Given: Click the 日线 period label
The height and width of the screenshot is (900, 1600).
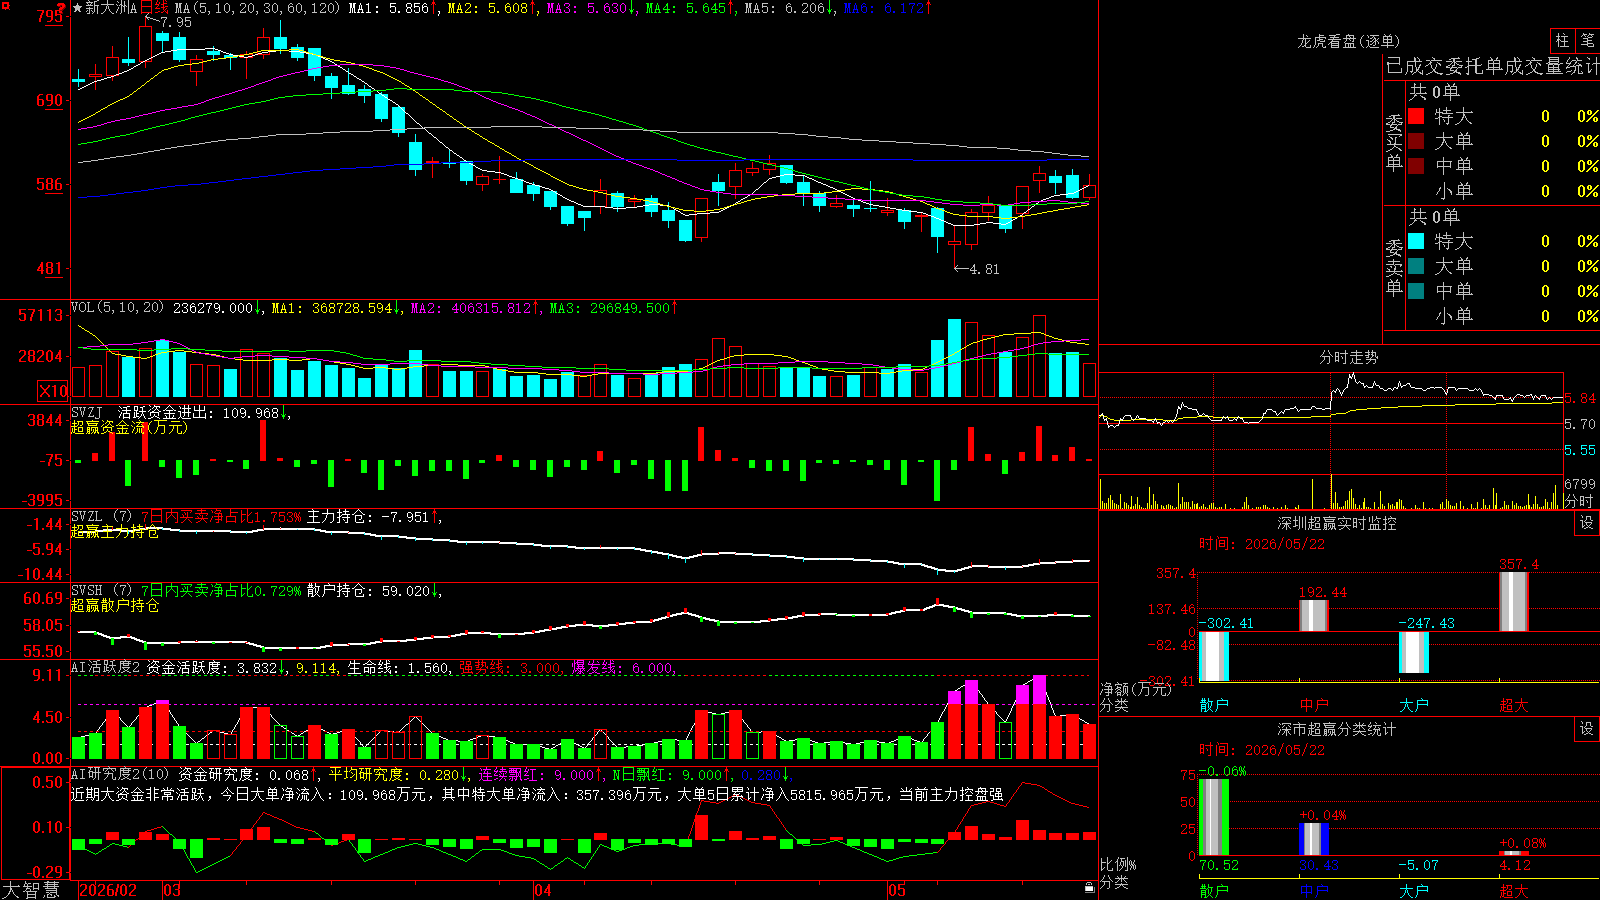Looking at the screenshot, I should pyautogui.click(x=154, y=8).
